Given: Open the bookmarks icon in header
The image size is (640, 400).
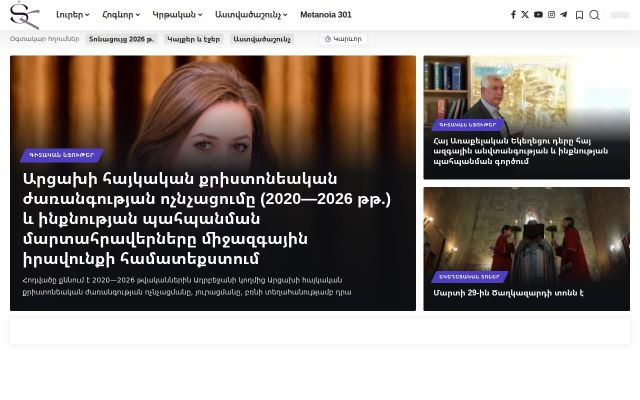Looking at the screenshot, I should (579, 15).
